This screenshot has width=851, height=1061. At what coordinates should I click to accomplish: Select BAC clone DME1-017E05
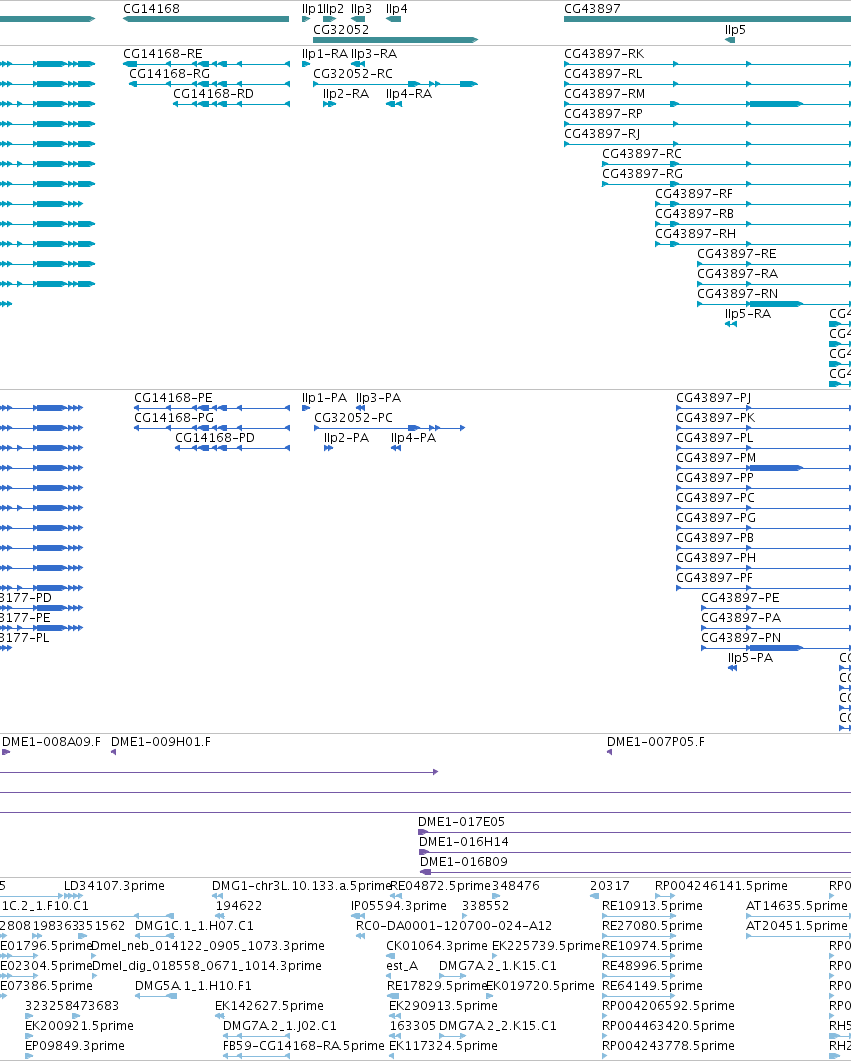click(x=461, y=821)
